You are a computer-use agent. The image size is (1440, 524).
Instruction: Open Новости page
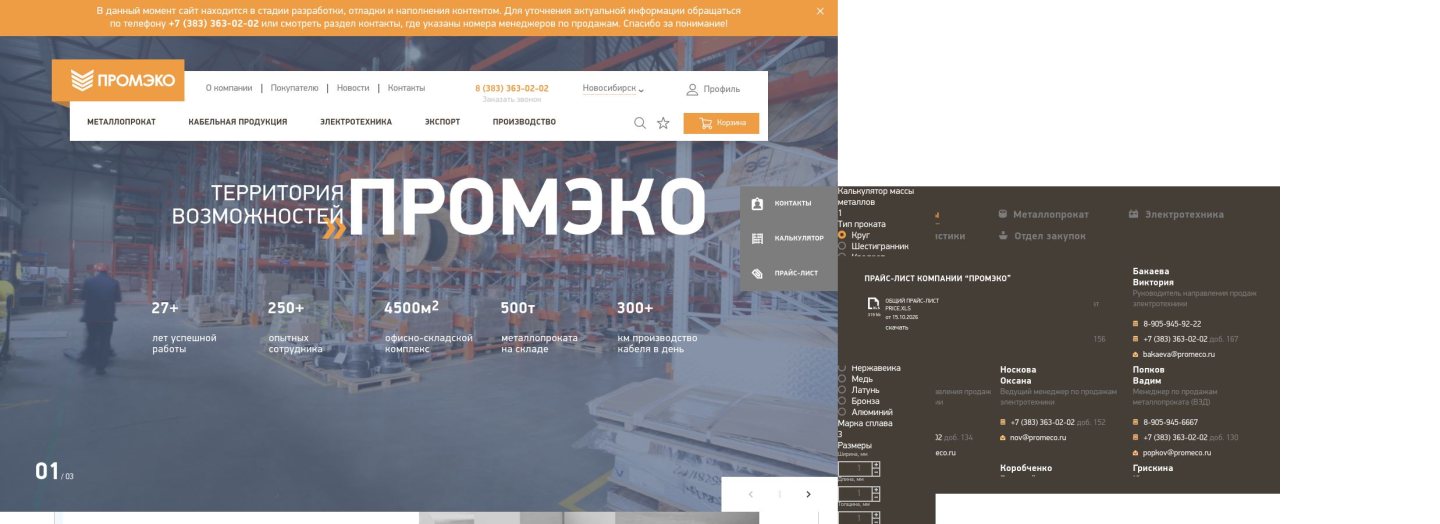coord(353,88)
